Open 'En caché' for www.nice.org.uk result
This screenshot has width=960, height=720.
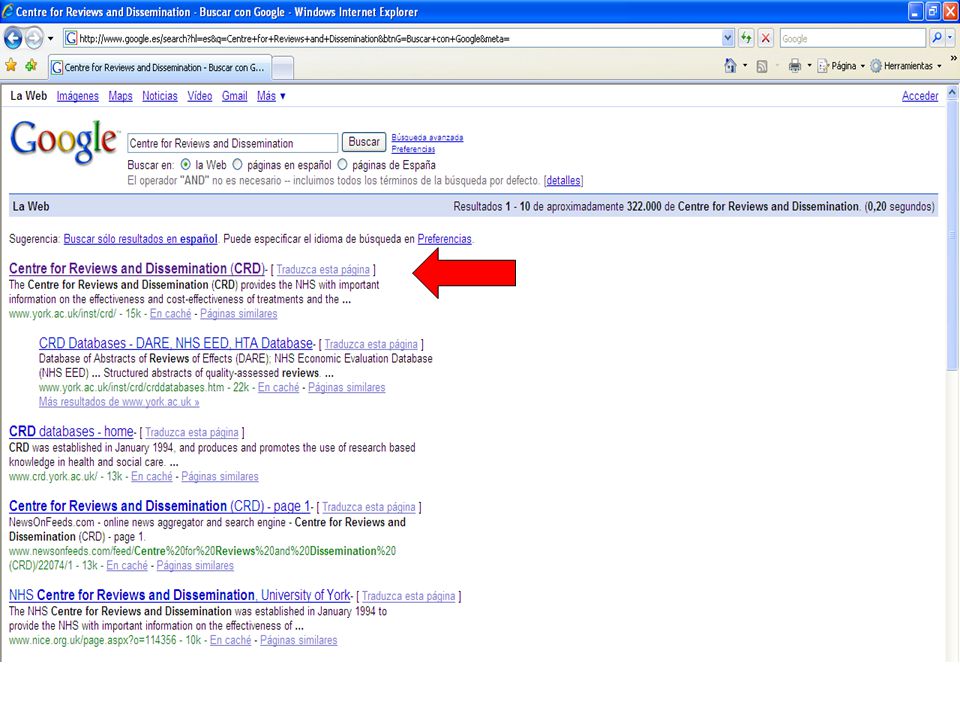pyautogui.click(x=230, y=640)
